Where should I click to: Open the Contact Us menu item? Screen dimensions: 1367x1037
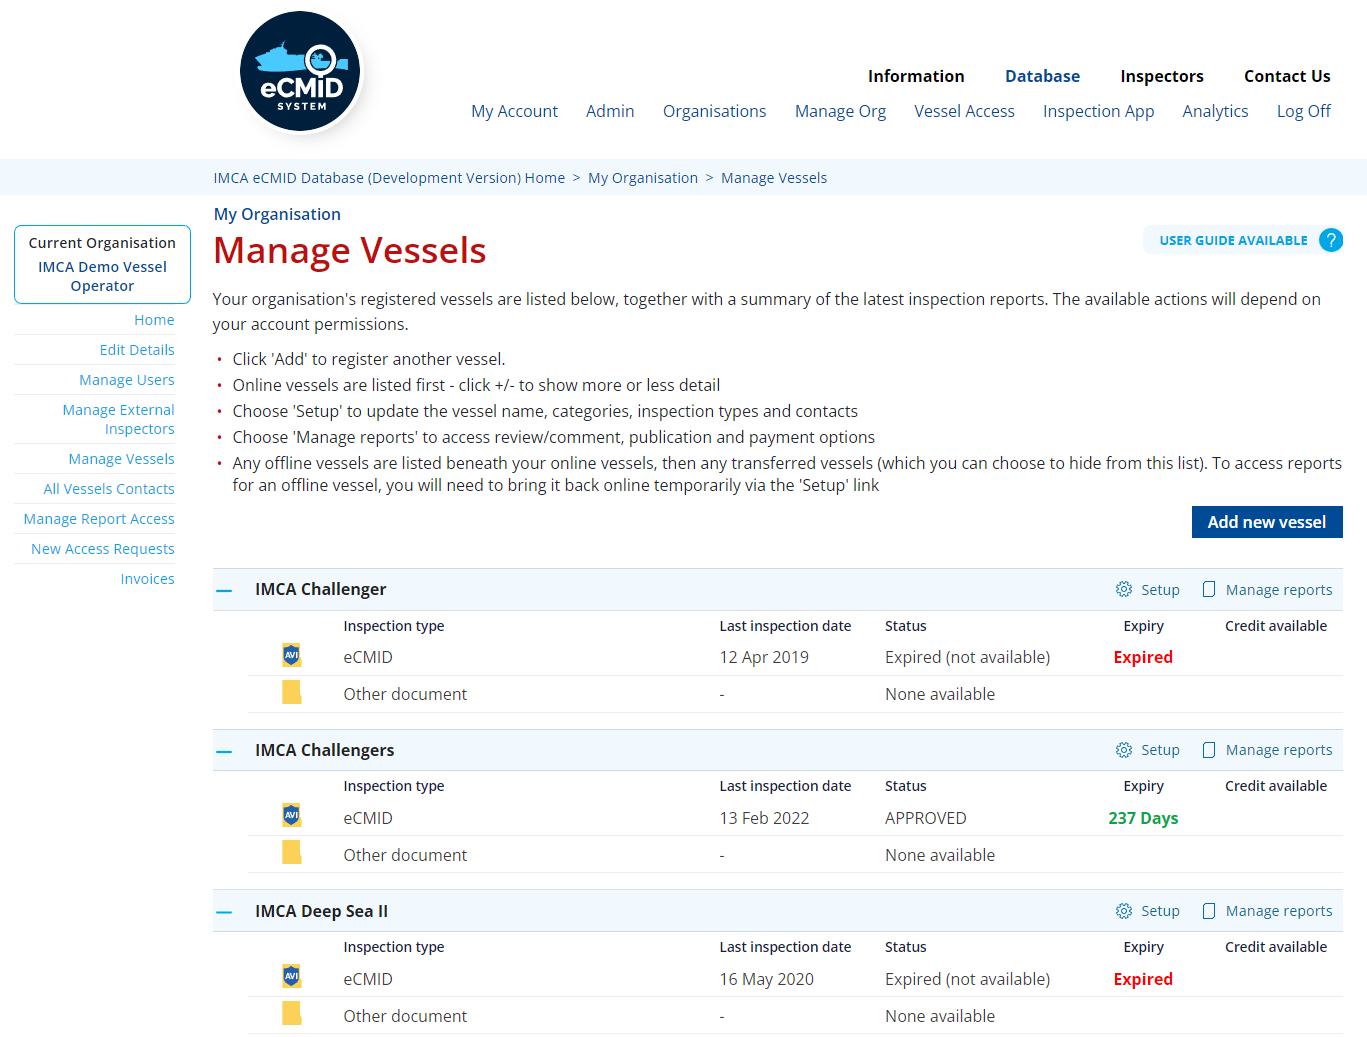pos(1287,76)
